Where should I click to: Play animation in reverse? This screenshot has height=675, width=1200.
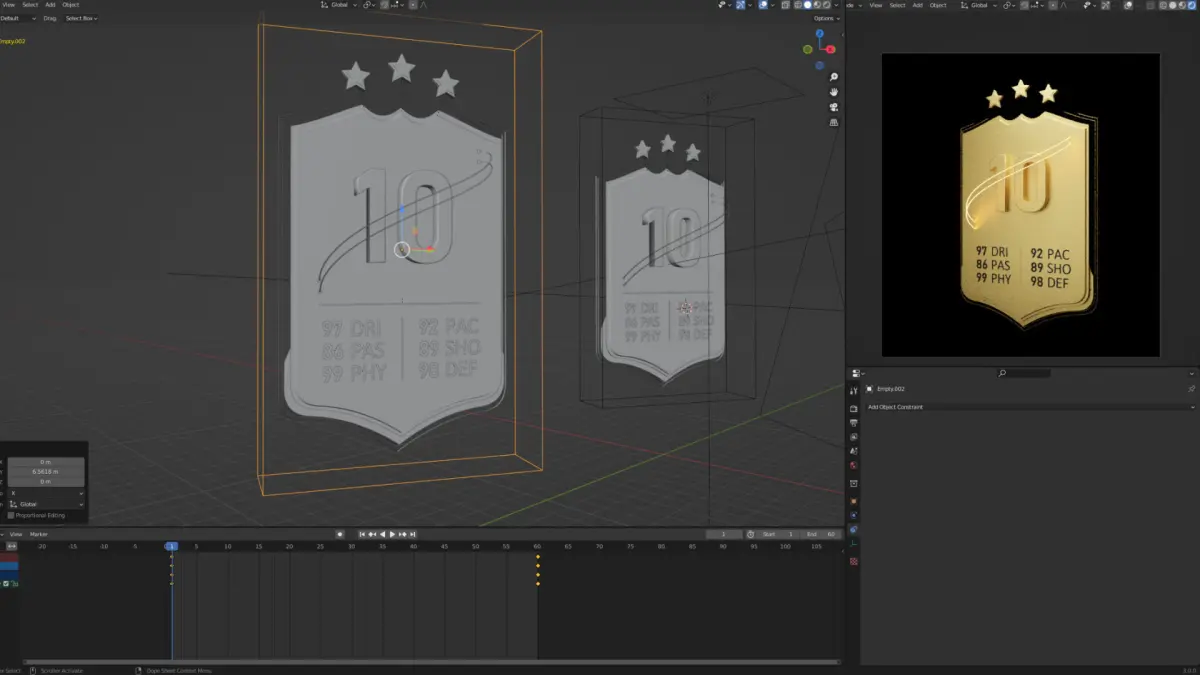pyautogui.click(x=382, y=534)
